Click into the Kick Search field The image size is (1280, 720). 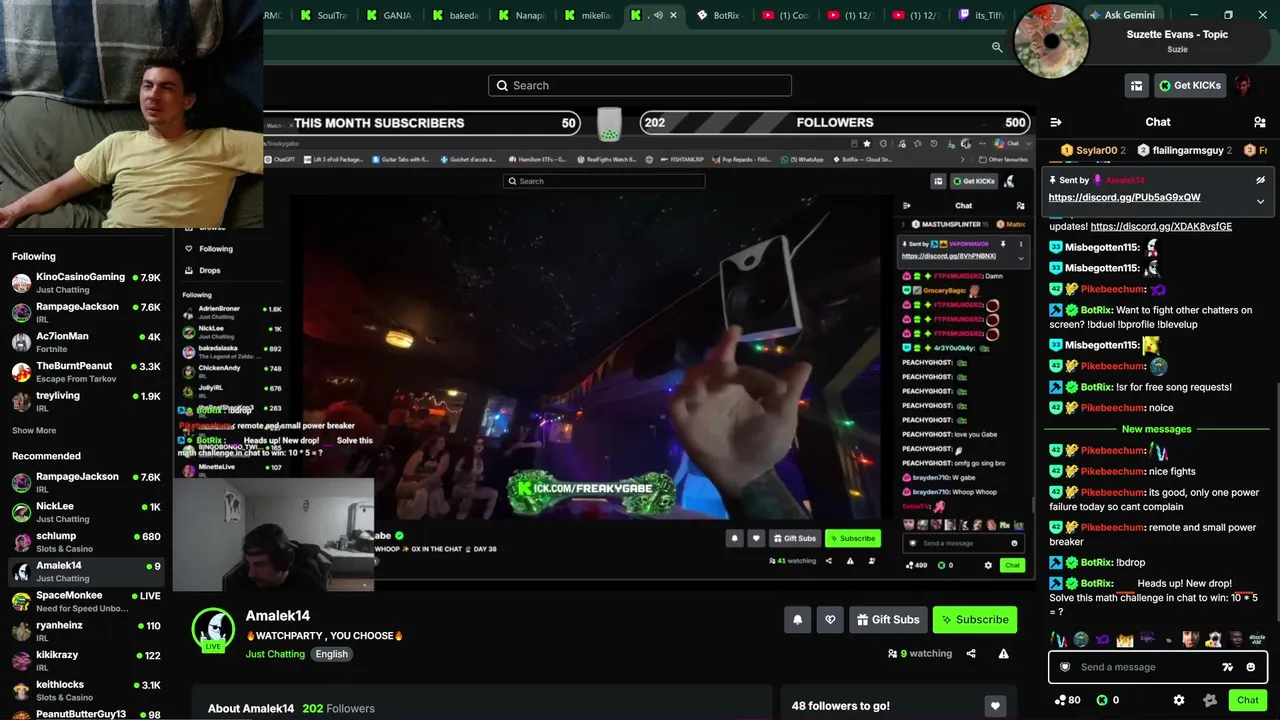(640, 86)
